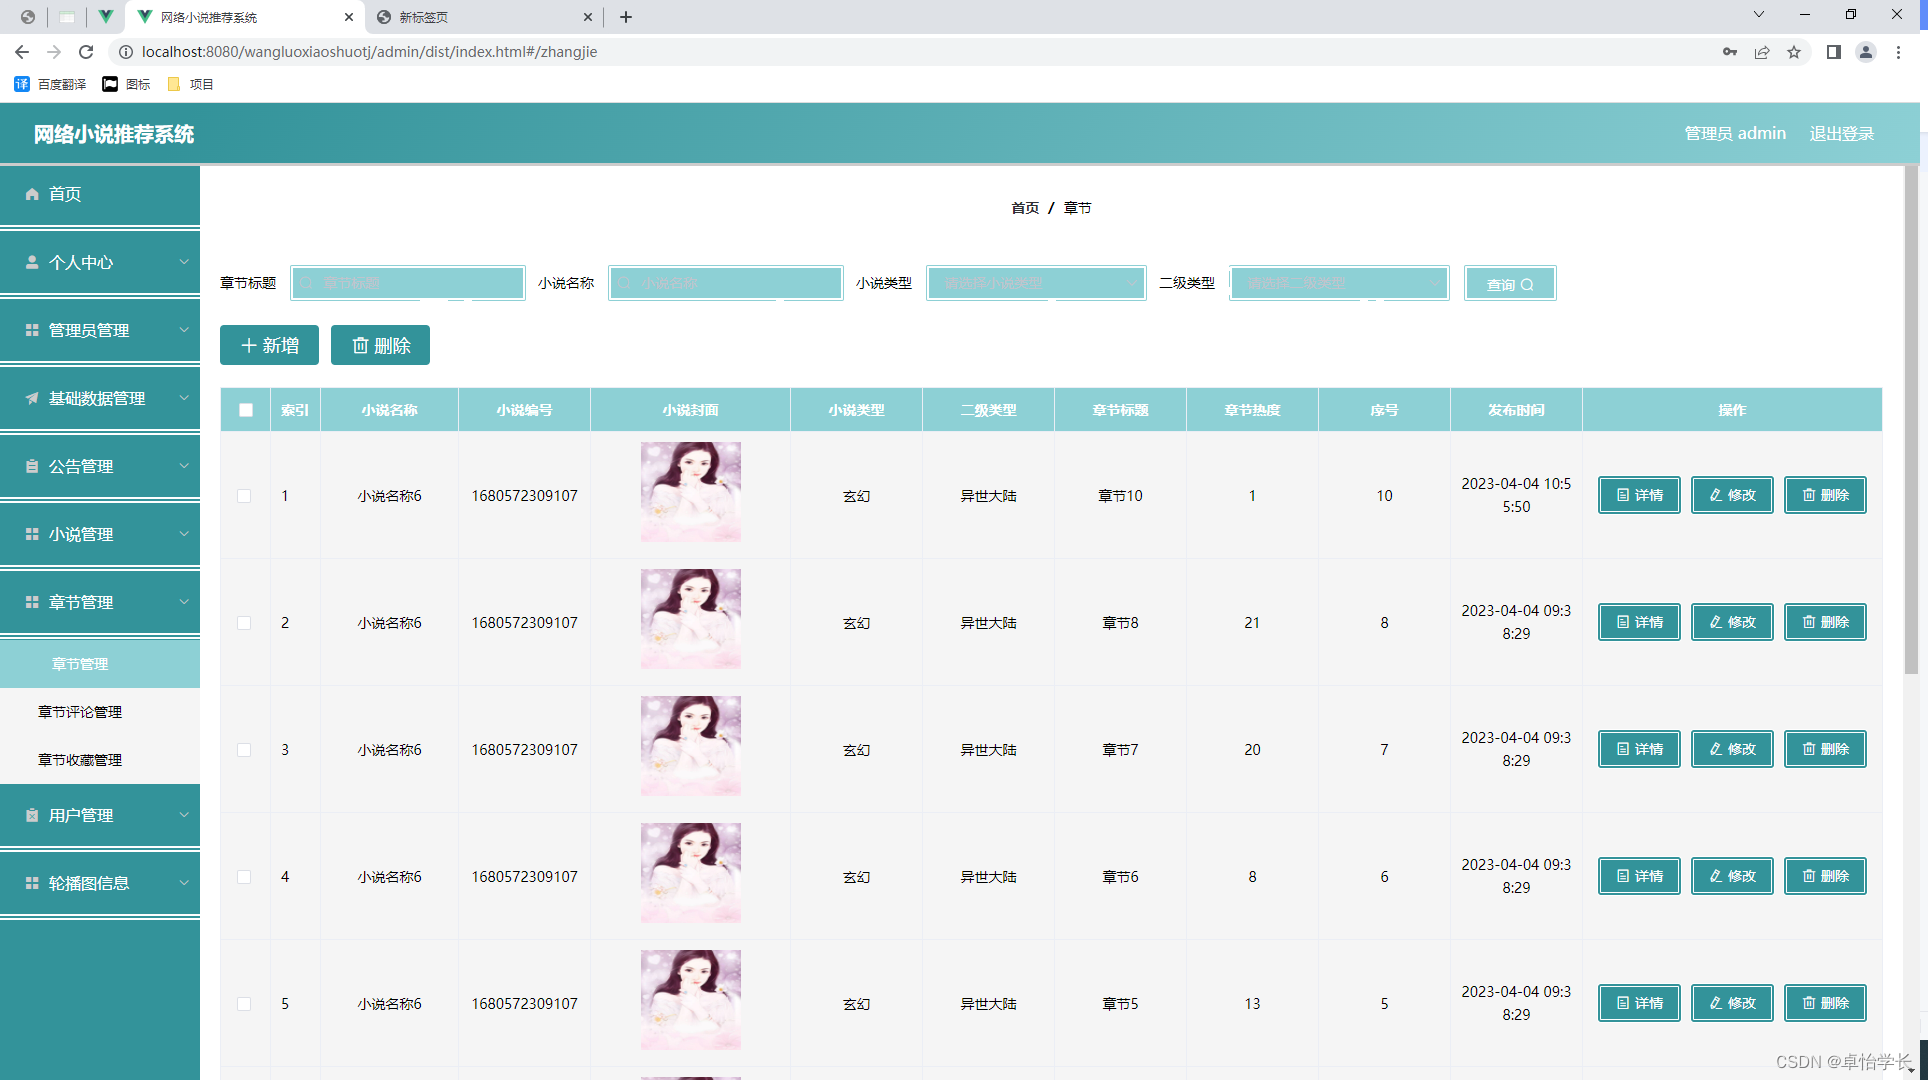Open the 小说类型 filter dropdown
This screenshot has width=1928, height=1080.
click(x=1035, y=283)
